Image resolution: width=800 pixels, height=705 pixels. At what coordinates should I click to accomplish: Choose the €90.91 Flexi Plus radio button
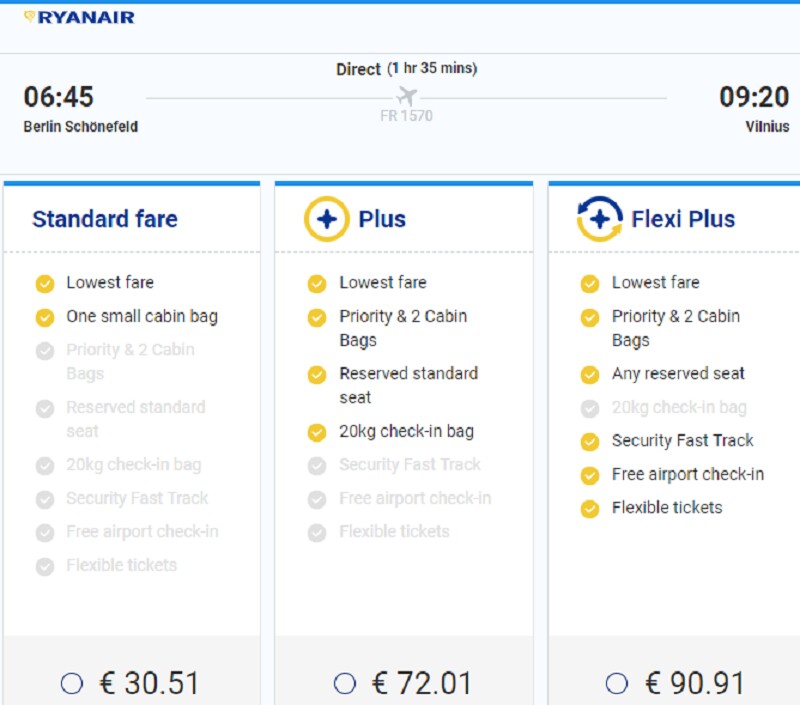click(x=617, y=684)
